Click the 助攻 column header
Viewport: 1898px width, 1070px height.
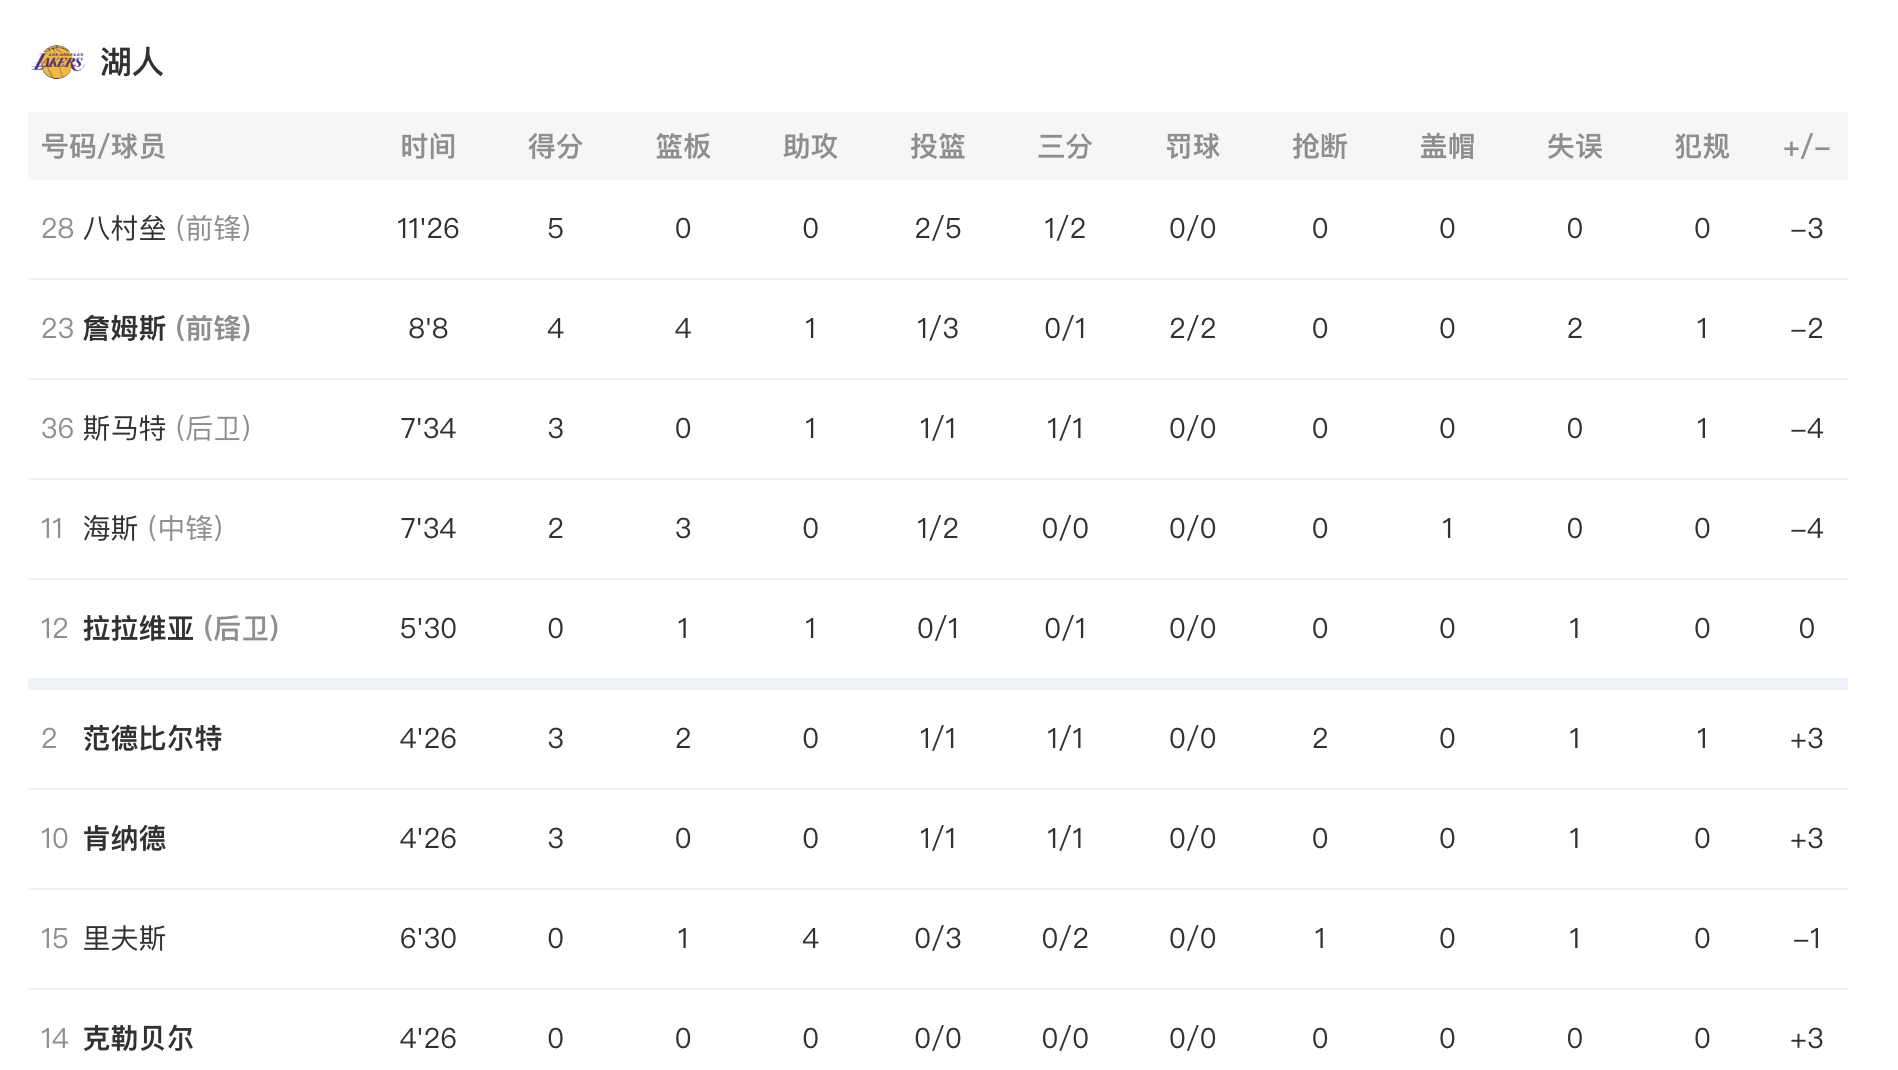coord(810,147)
